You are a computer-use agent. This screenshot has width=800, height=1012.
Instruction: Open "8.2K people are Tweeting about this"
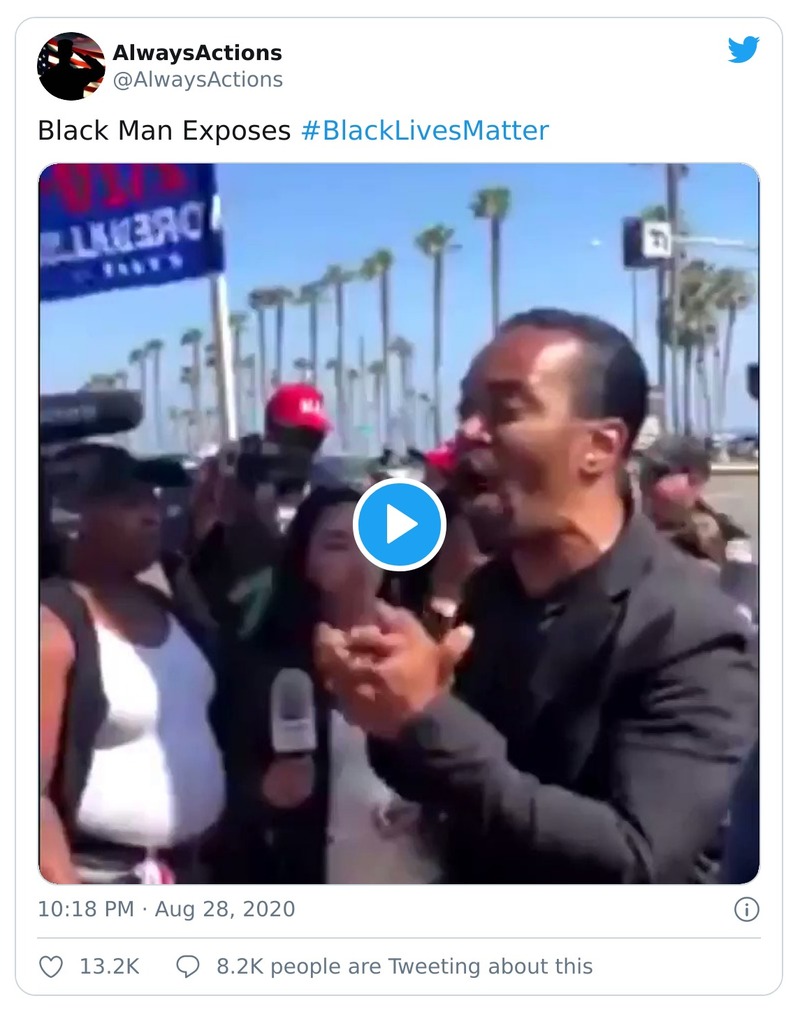[x=405, y=966]
